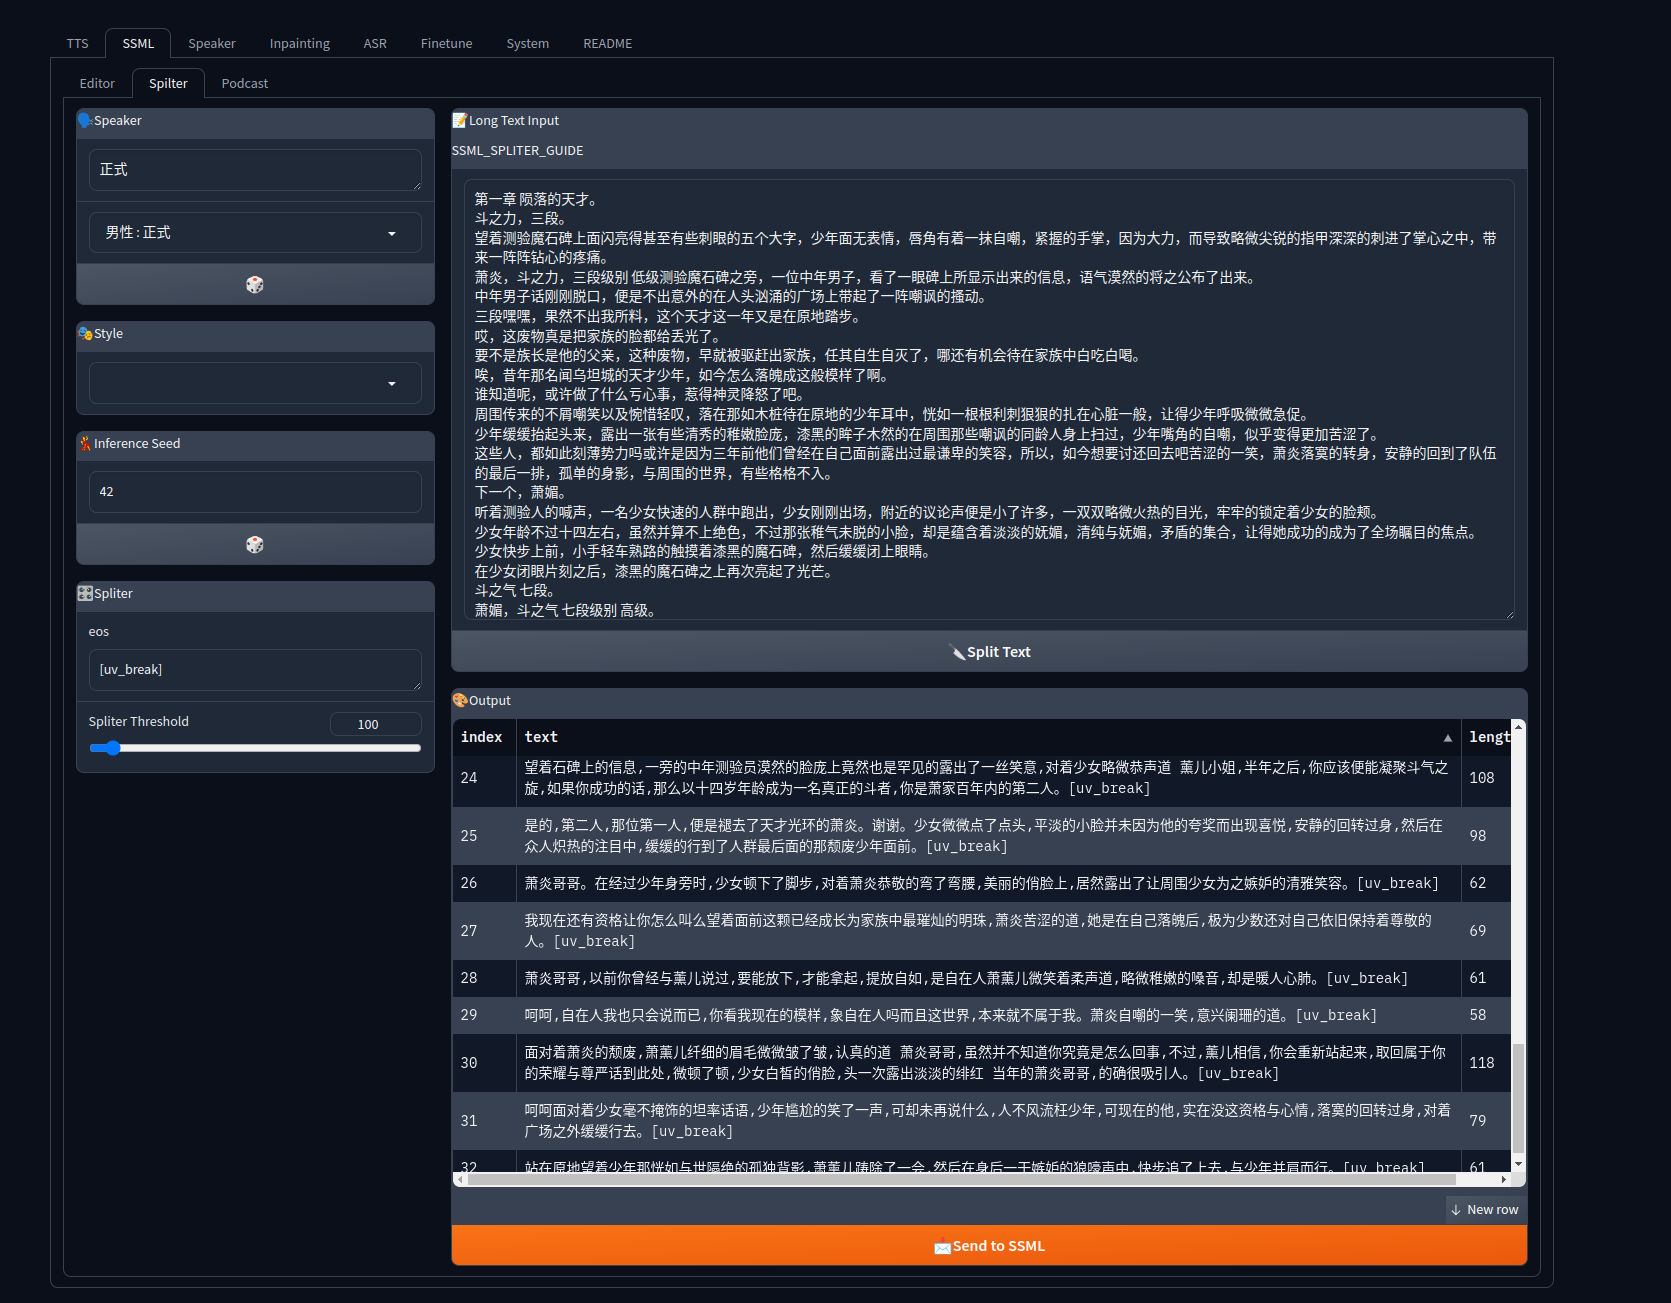The height and width of the screenshot is (1303, 1671).
Task: Click the Split Text button
Action: pos(989,652)
